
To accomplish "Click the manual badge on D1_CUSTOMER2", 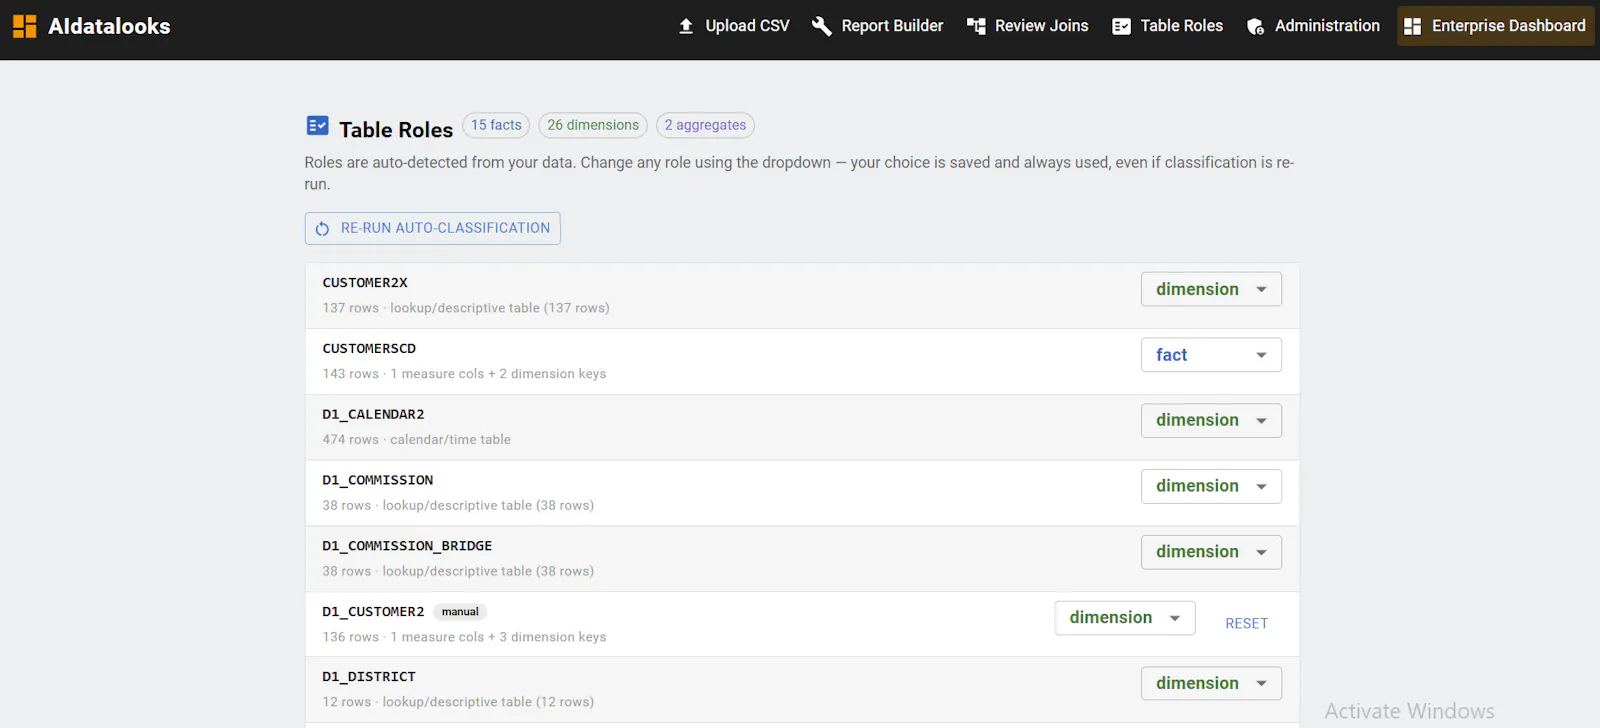I will coord(460,612).
